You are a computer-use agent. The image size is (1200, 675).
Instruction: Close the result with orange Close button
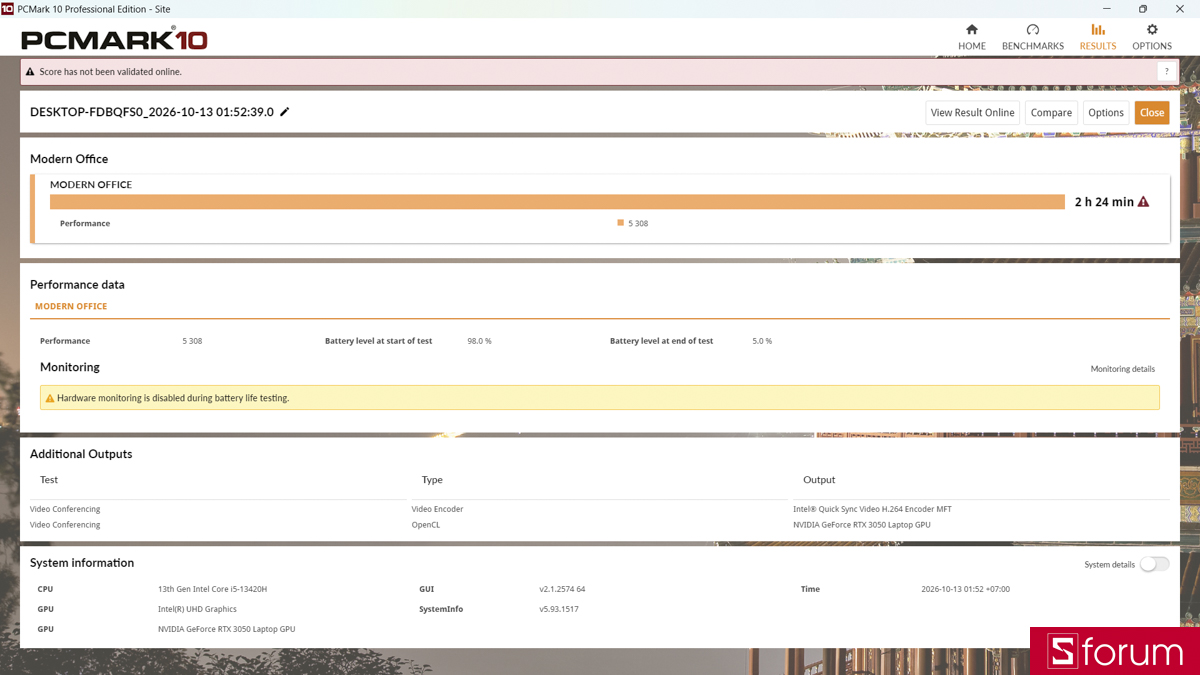(1152, 113)
